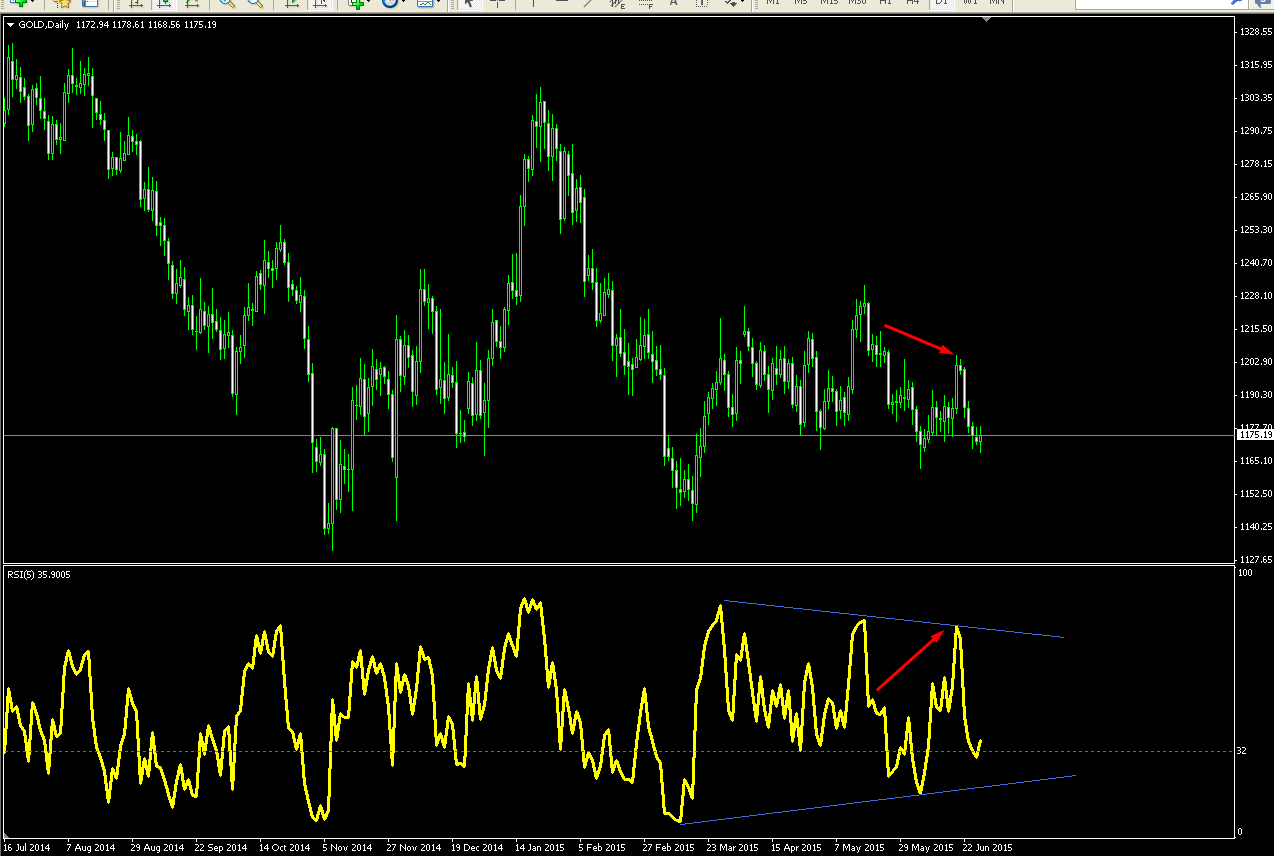Select the Text label 'A' tool
This screenshot has width=1274, height=856.
click(674, 3)
